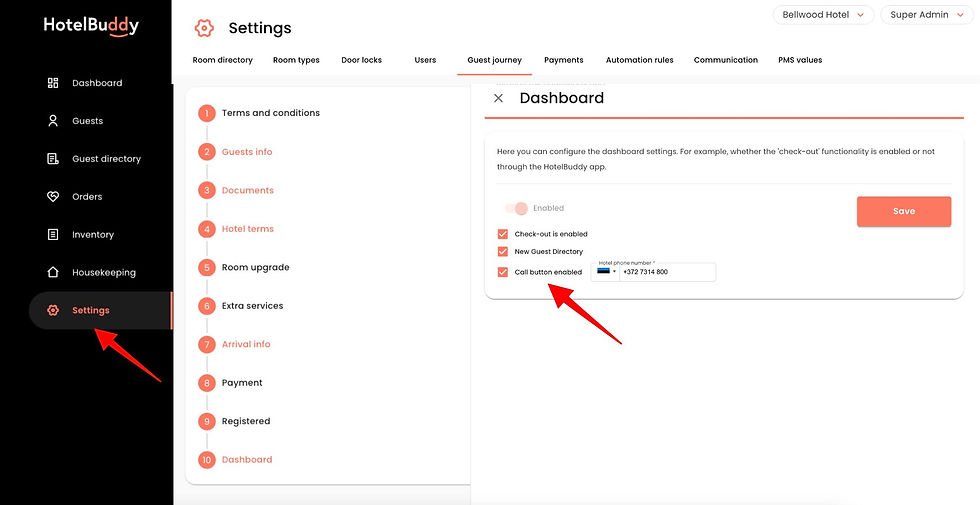Open Arrival info step
The width and height of the screenshot is (980, 505).
246,344
